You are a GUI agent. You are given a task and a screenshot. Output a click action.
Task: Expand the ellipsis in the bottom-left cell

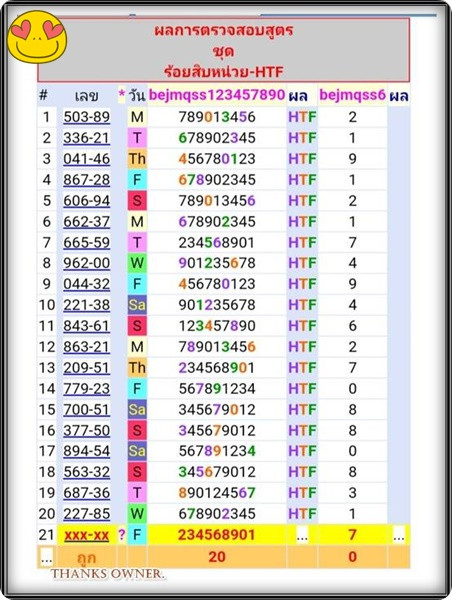[46, 558]
